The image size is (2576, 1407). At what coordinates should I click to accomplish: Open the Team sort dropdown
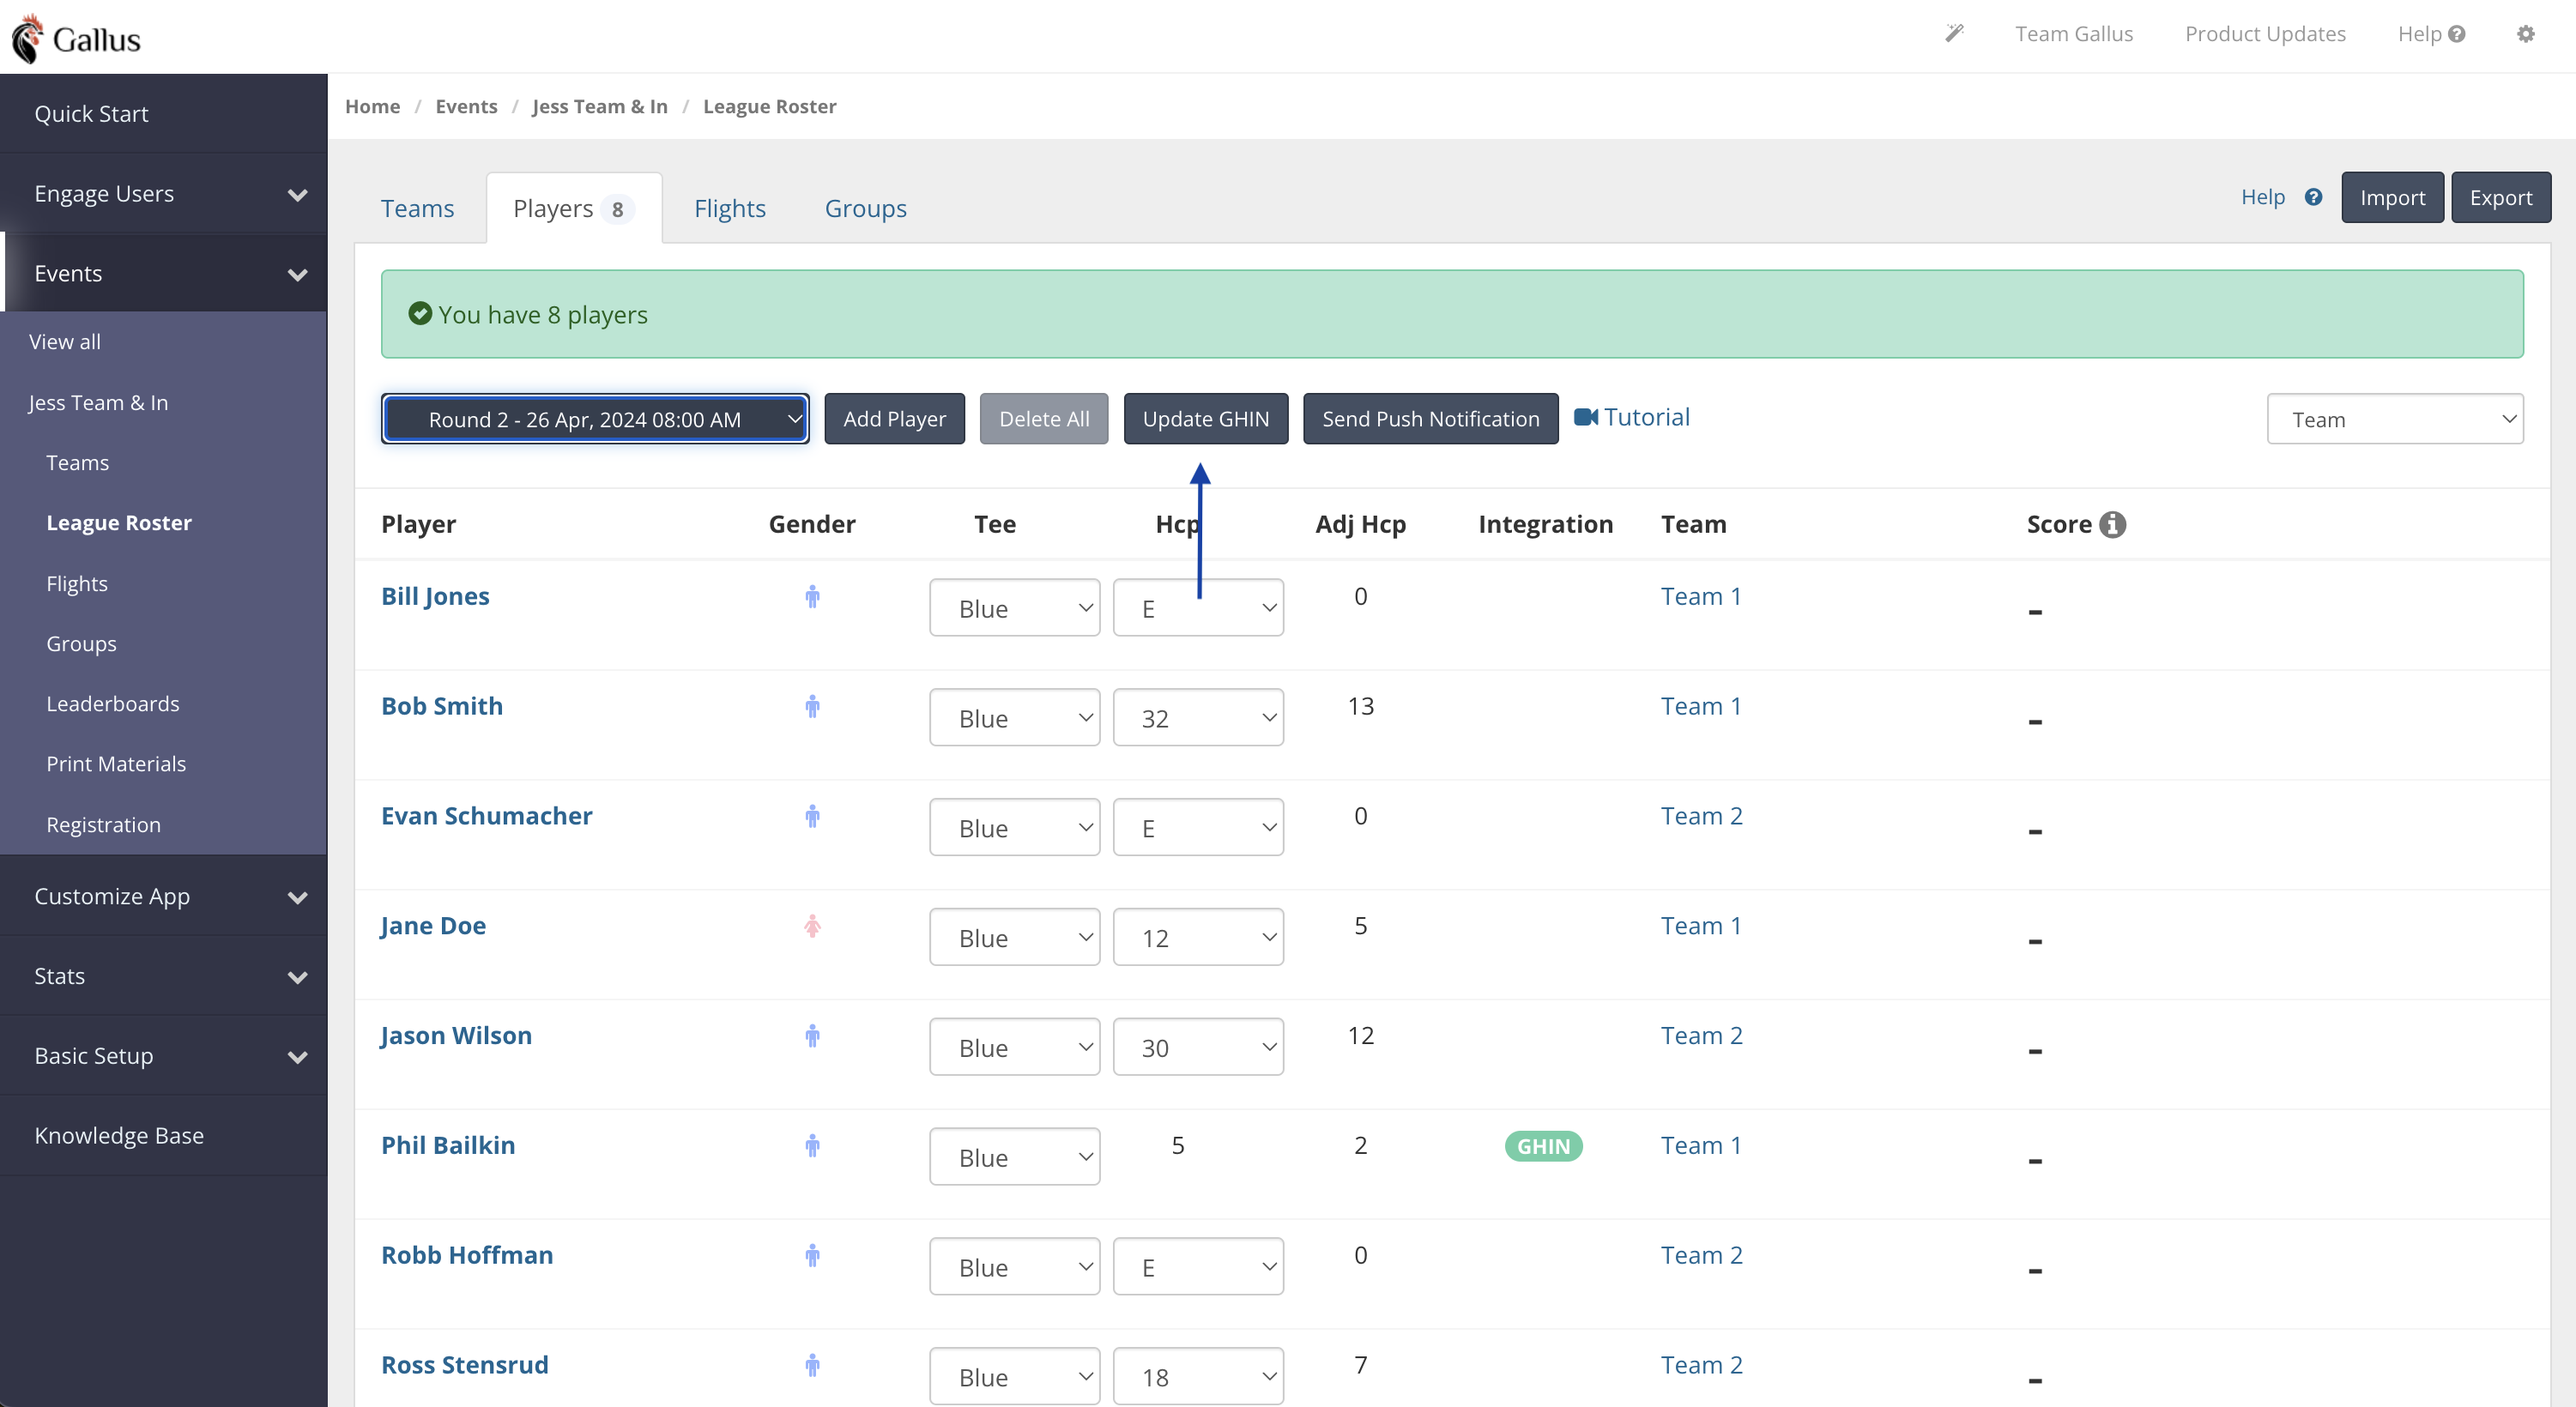[x=2394, y=419]
